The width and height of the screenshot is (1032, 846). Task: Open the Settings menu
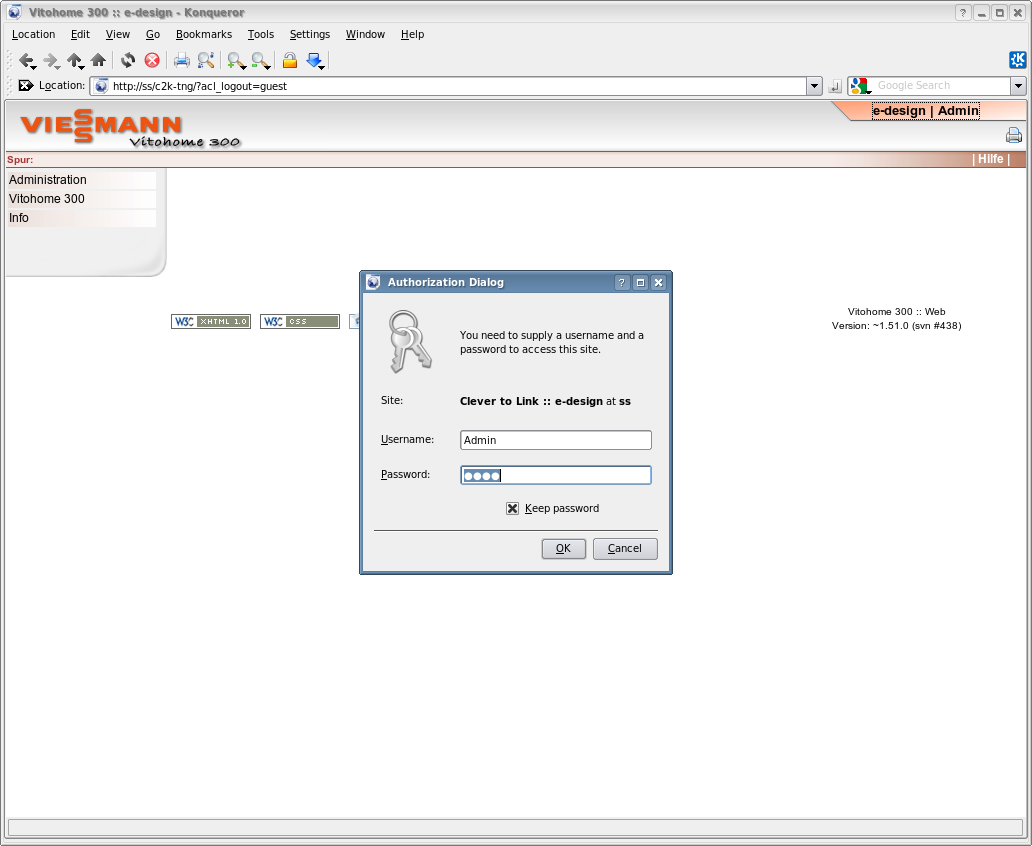tap(309, 34)
